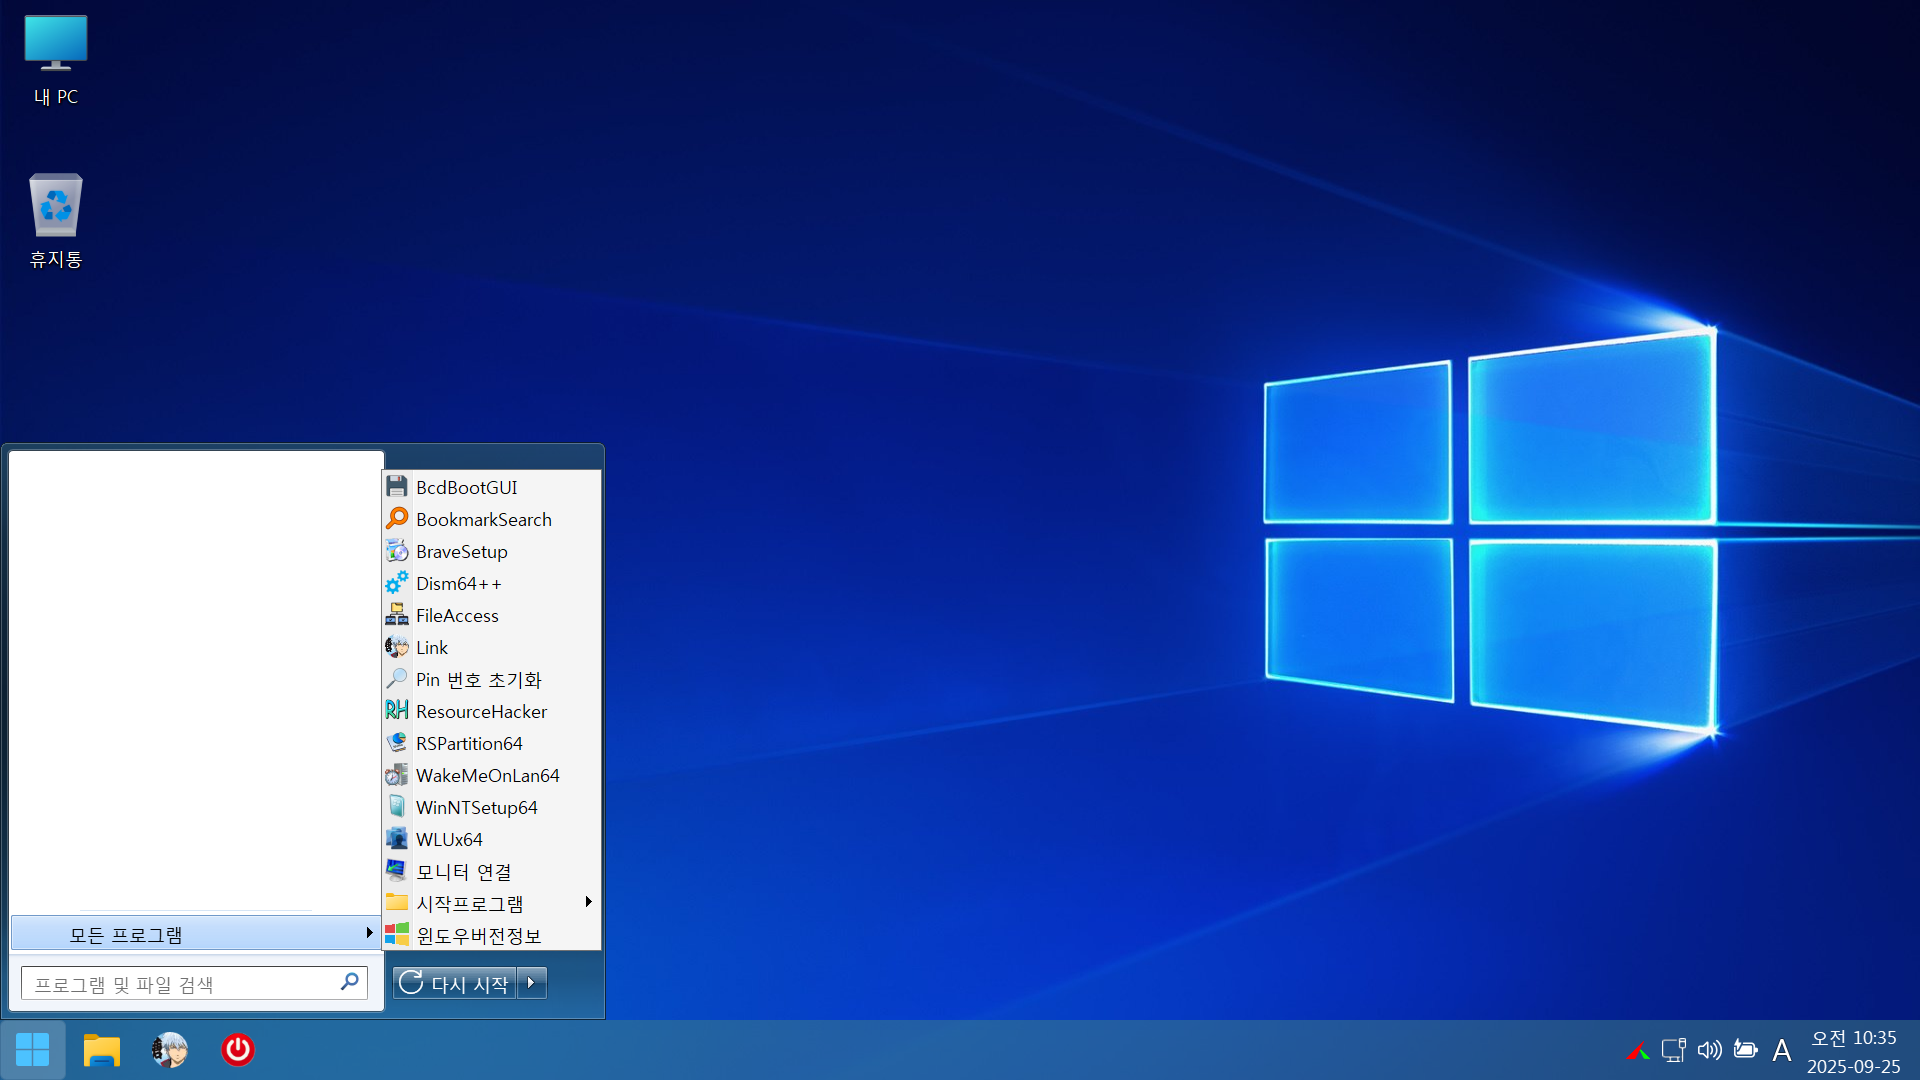The height and width of the screenshot is (1080, 1920).
Task: Click the program and file search field
Action: click(180, 984)
